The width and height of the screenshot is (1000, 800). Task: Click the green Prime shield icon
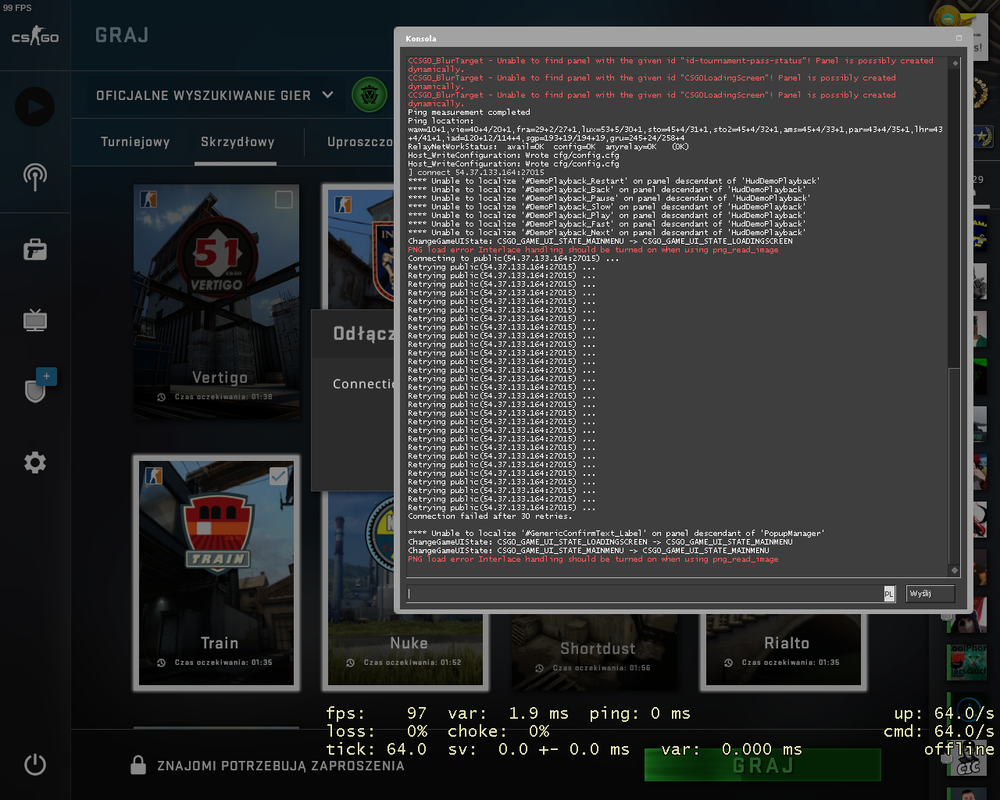369,95
